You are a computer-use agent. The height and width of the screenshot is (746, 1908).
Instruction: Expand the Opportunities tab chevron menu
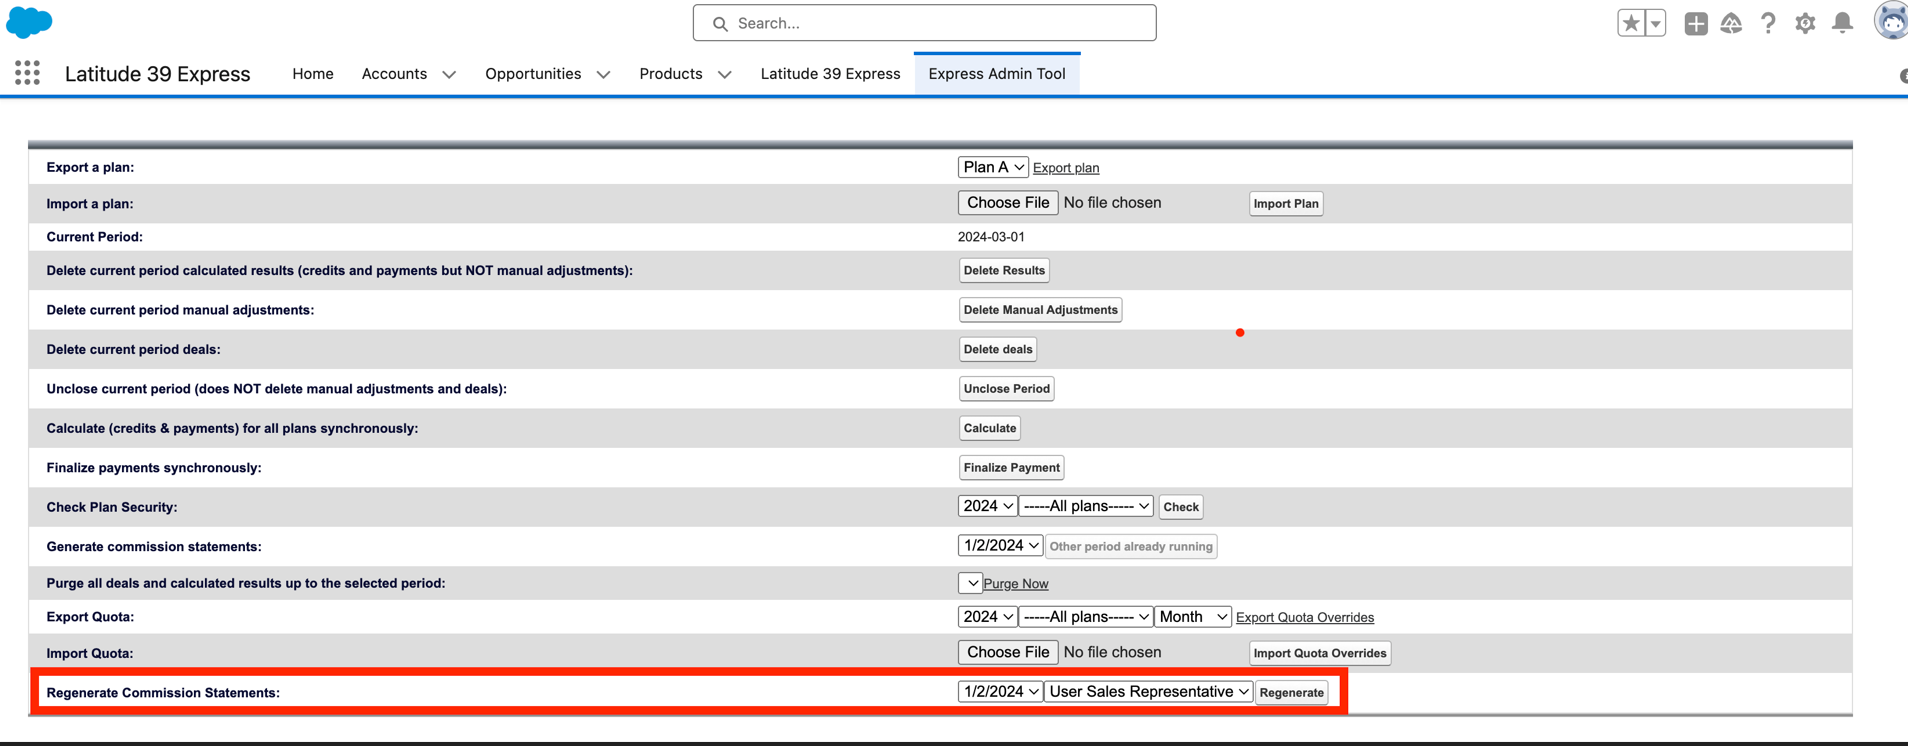tap(603, 75)
